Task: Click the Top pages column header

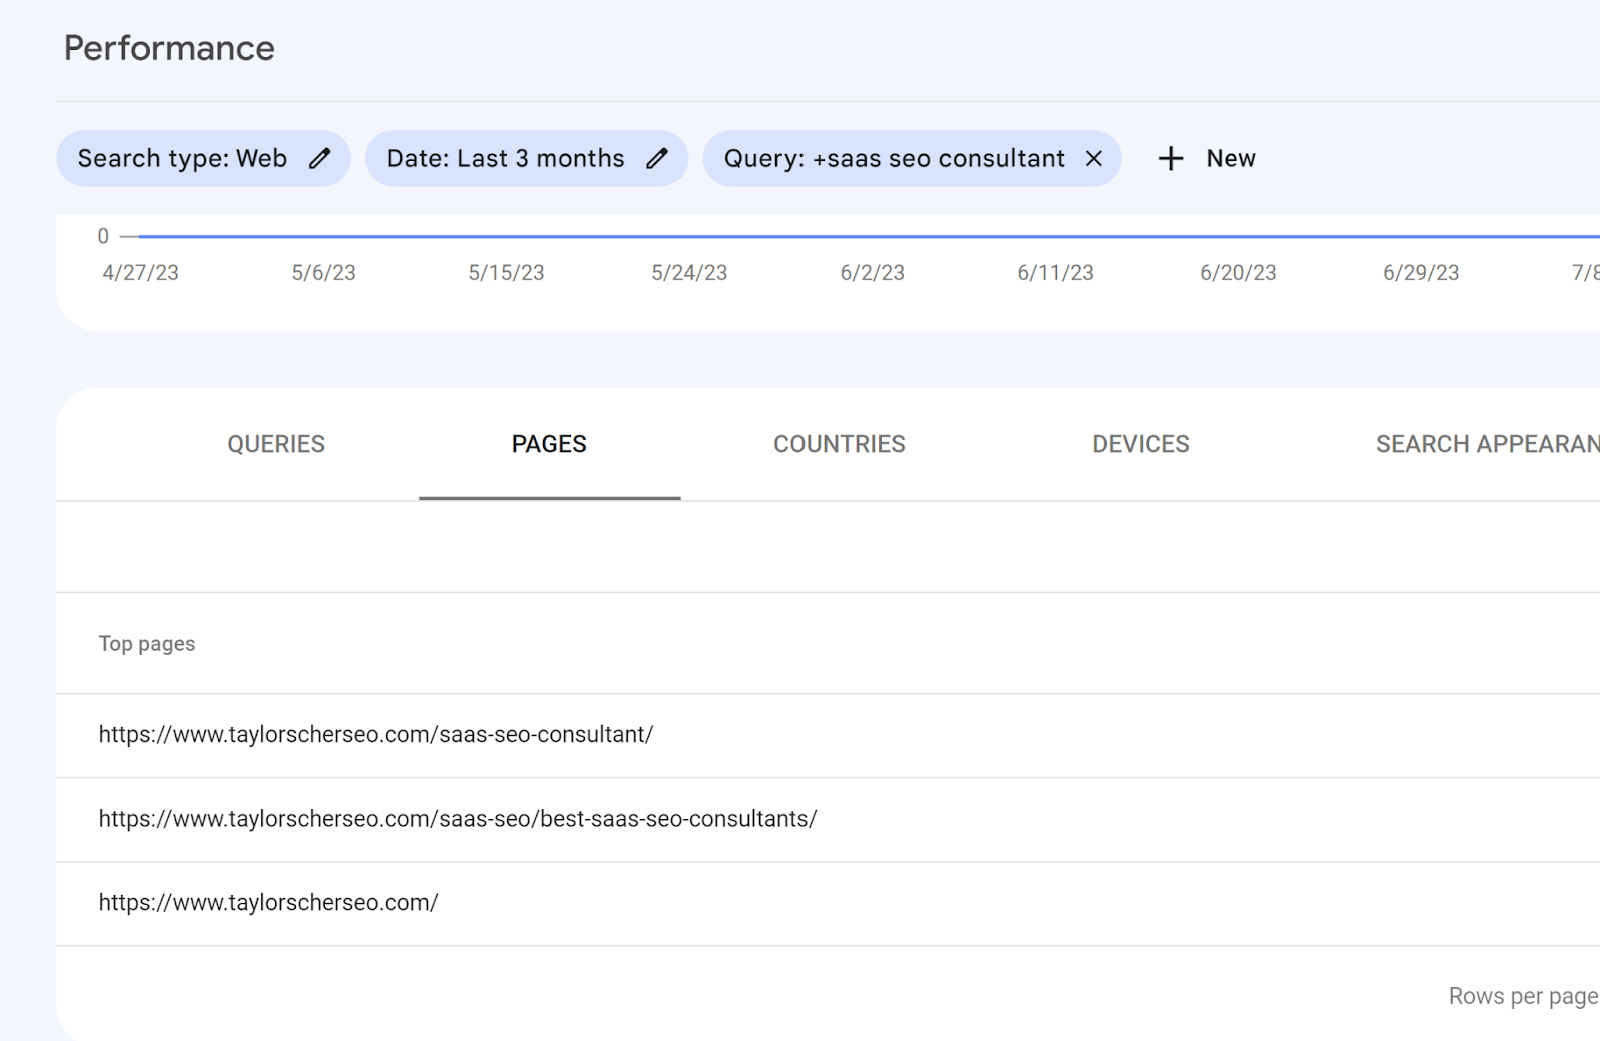Action: 147,644
